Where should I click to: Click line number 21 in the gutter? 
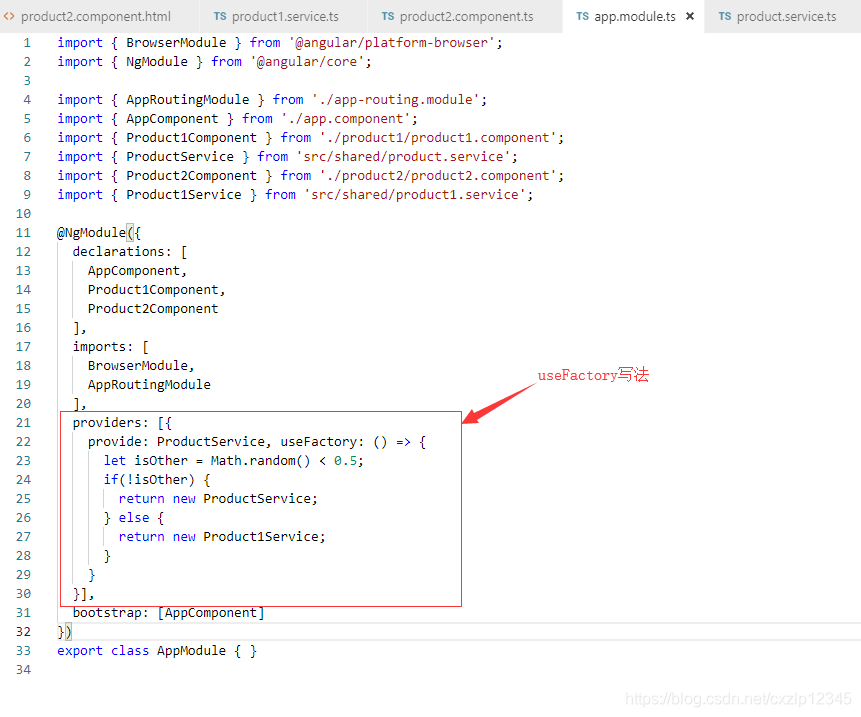tap(23, 423)
